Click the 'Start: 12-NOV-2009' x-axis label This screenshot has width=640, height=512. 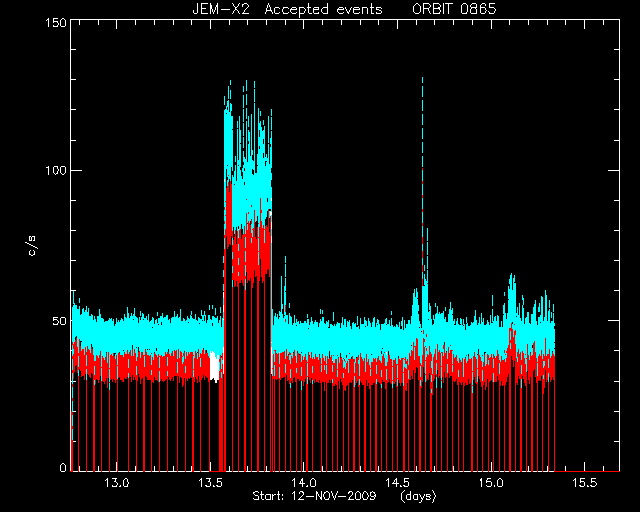(314, 496)
